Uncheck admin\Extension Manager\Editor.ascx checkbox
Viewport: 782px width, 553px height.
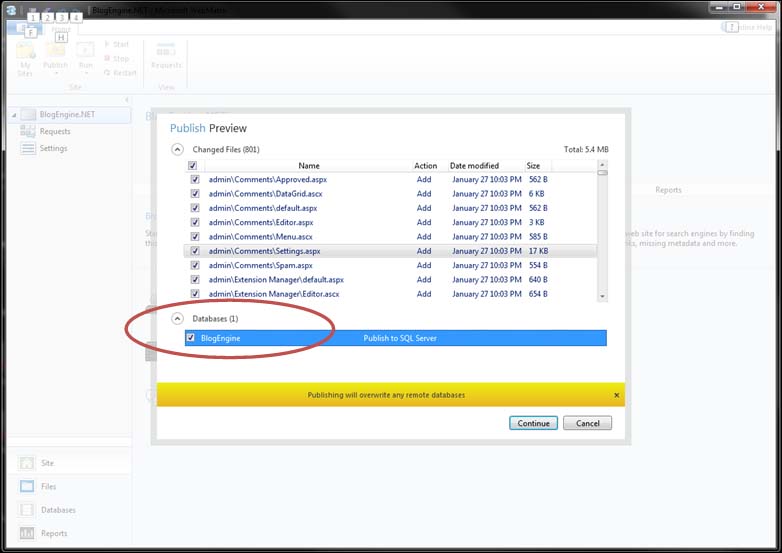pyautogui.click(x=195, y=294)
